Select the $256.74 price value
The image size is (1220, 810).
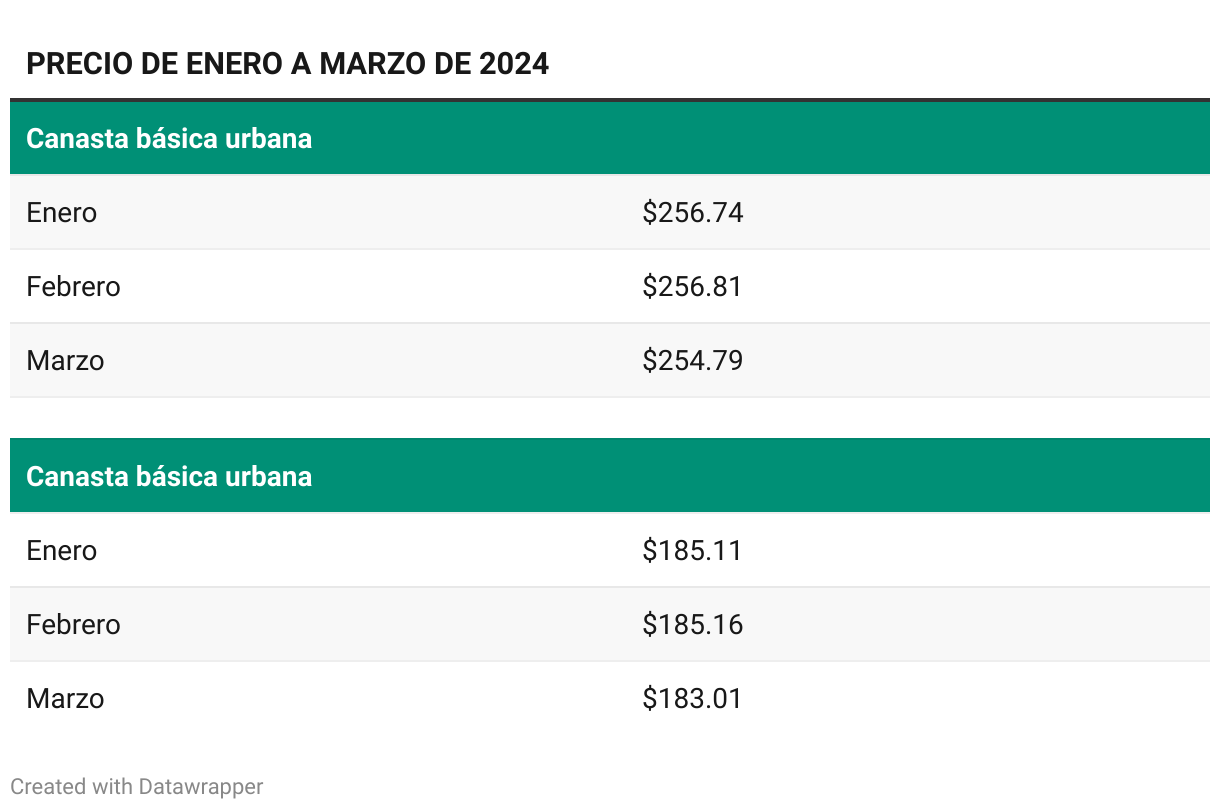click(x=693, y=213)
